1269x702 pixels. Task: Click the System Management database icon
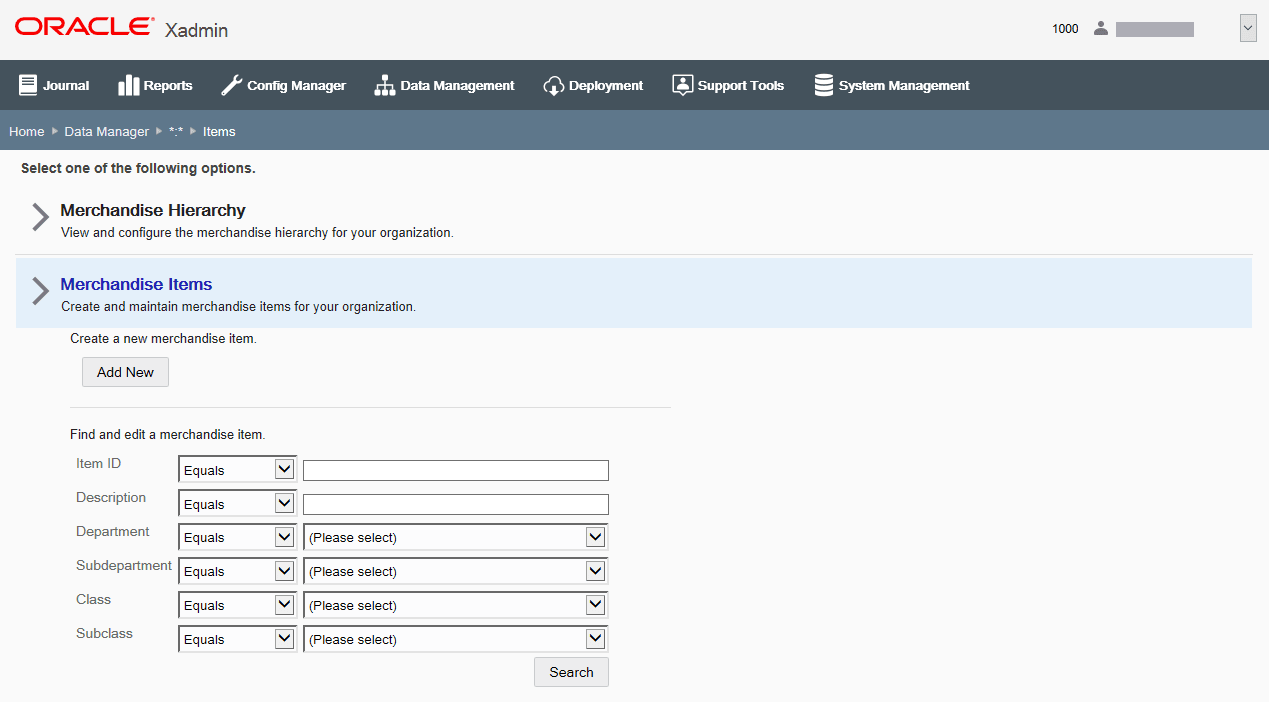click(824, 85)
